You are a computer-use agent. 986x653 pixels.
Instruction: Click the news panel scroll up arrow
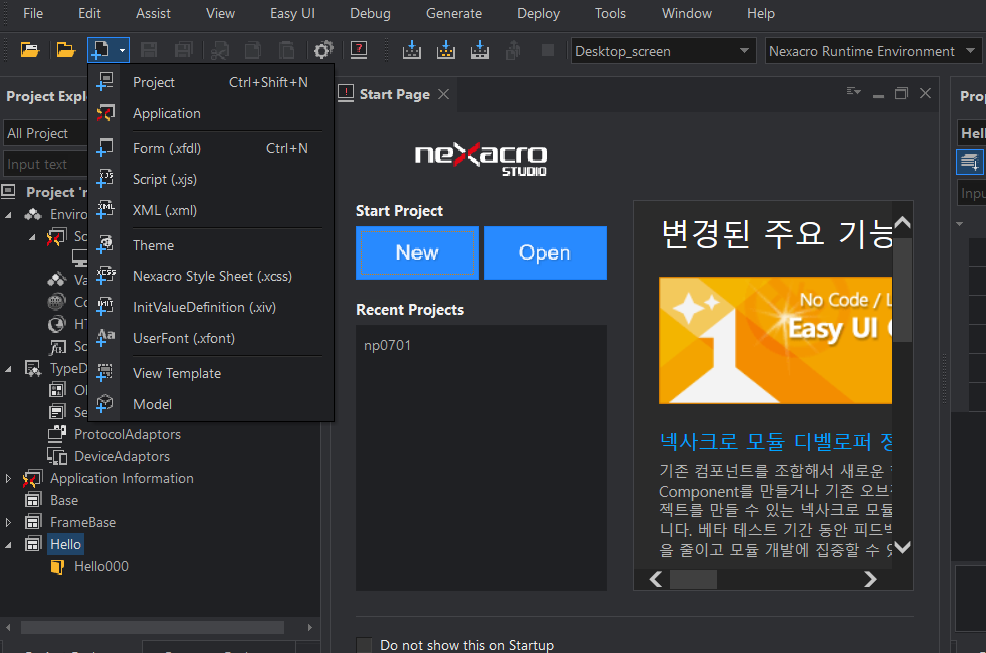point(902,222)
